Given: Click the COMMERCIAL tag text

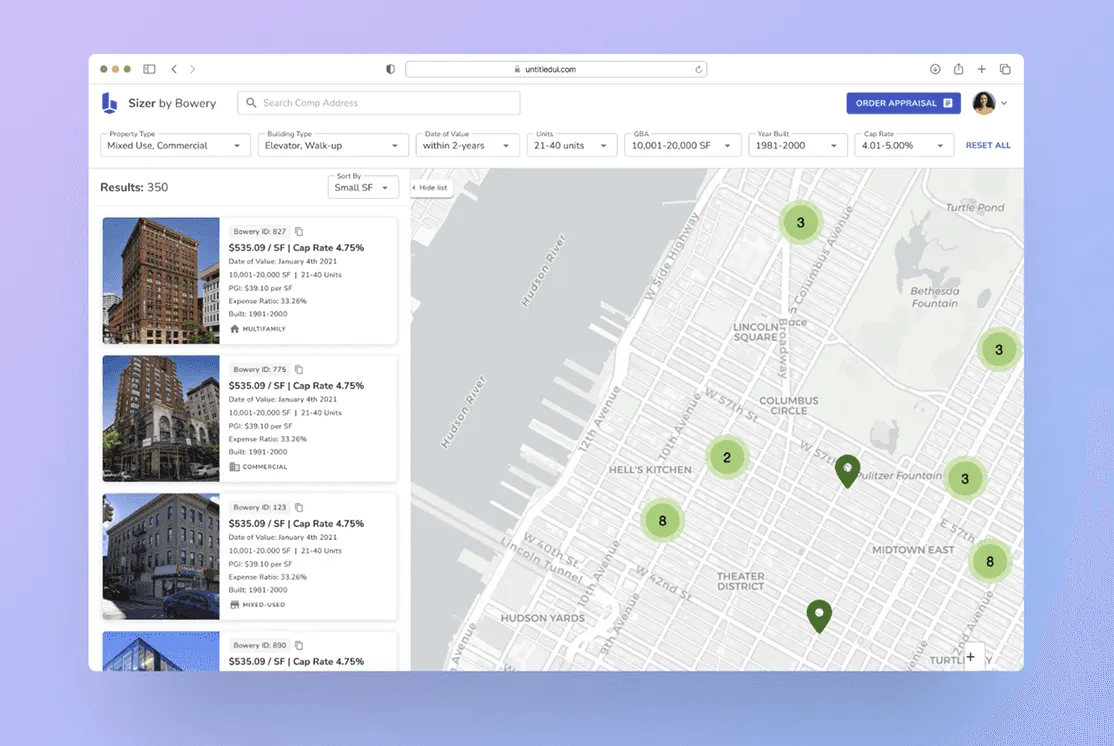Looking at the screenshot, I should coord(265,467).
